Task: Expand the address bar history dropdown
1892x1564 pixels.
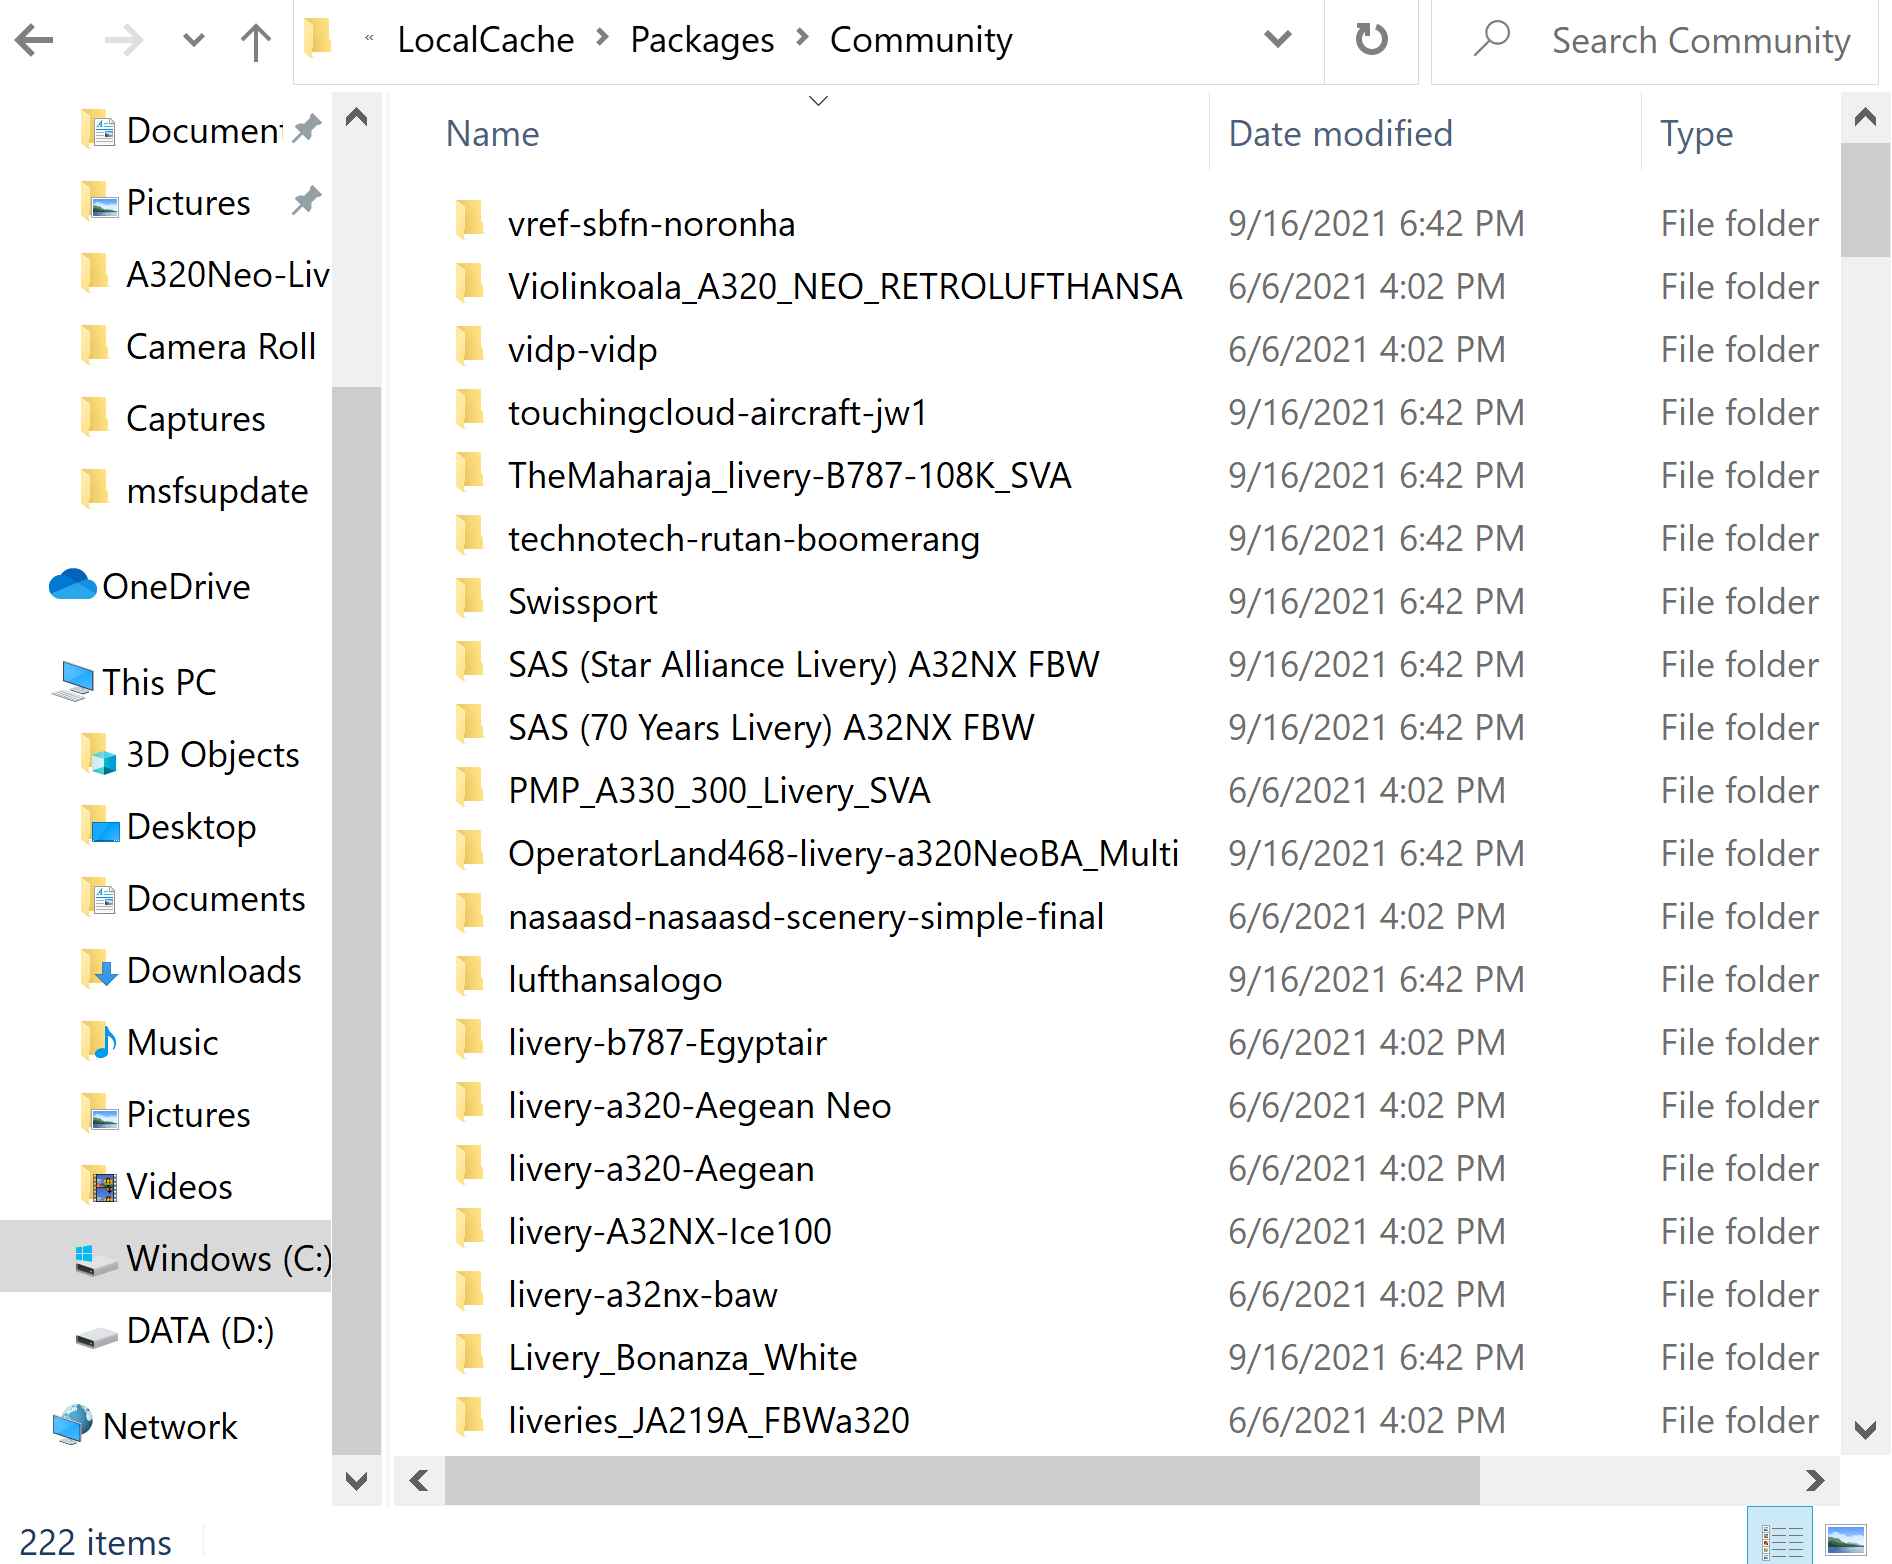Action: pyautogui.click(x=1277, y=40)
